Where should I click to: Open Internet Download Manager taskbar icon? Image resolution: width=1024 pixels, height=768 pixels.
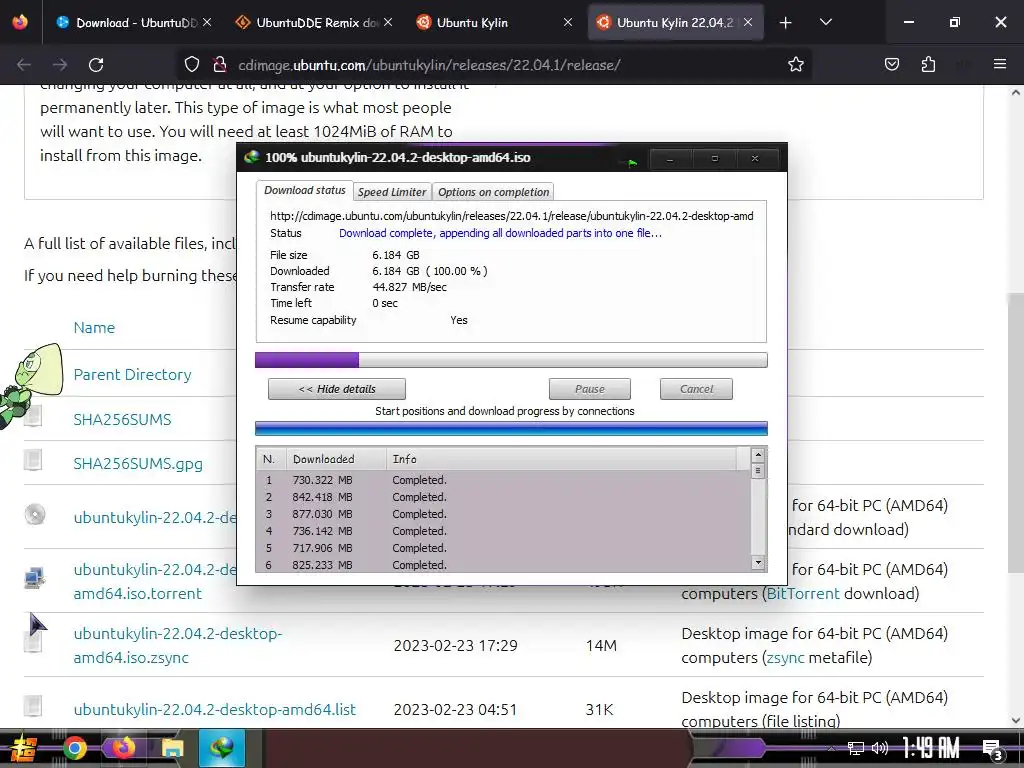click(x=222, y=748)
